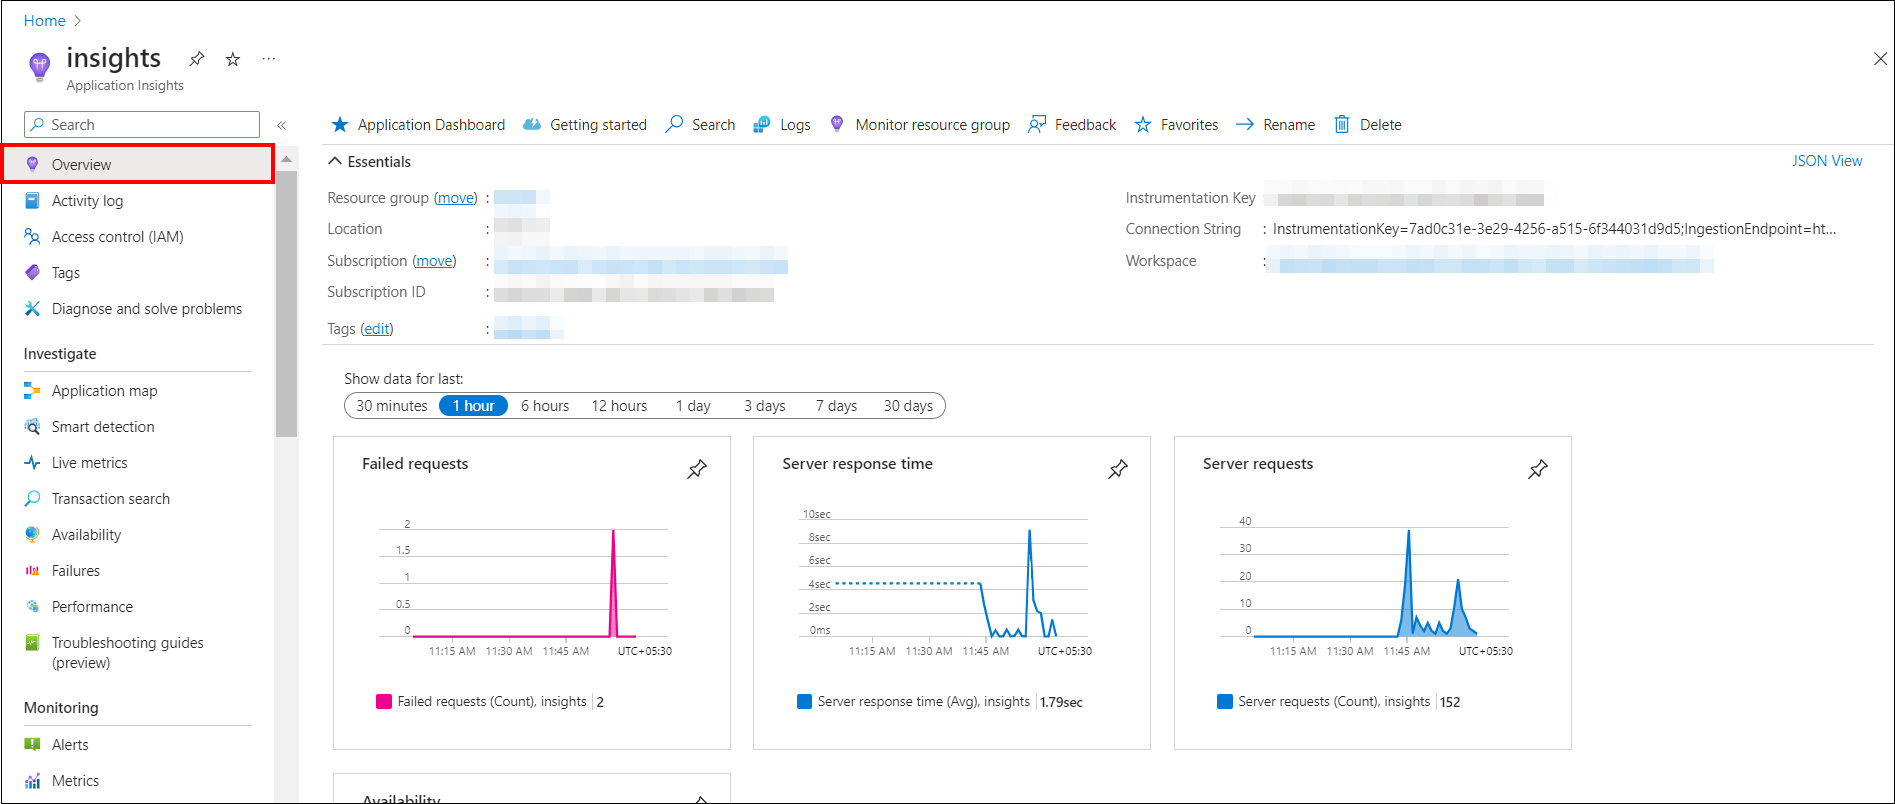Click the toolbar Search button
Image resolution: width=1895 pixels, height=804 pixels.
[700, 125]
